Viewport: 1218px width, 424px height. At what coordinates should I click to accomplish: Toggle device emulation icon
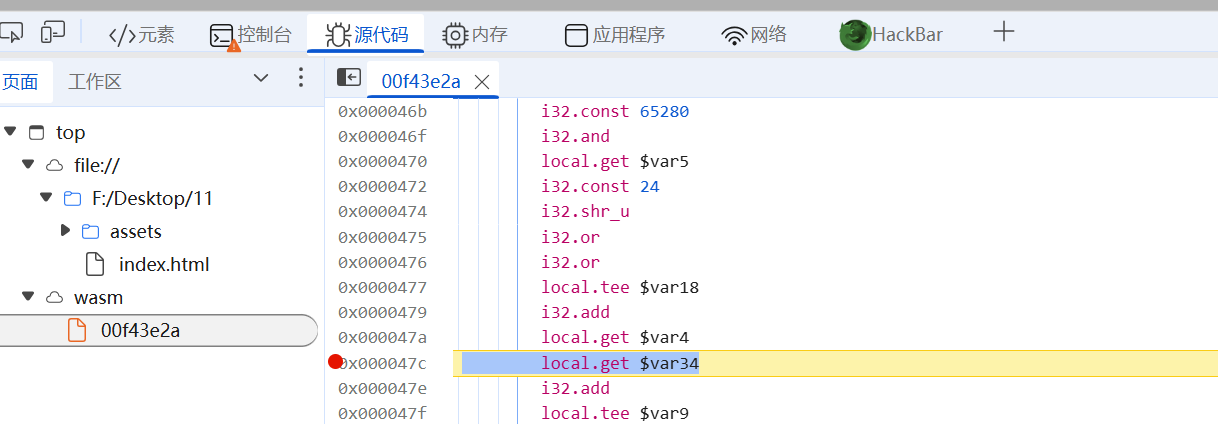click(x=53, y=33)
